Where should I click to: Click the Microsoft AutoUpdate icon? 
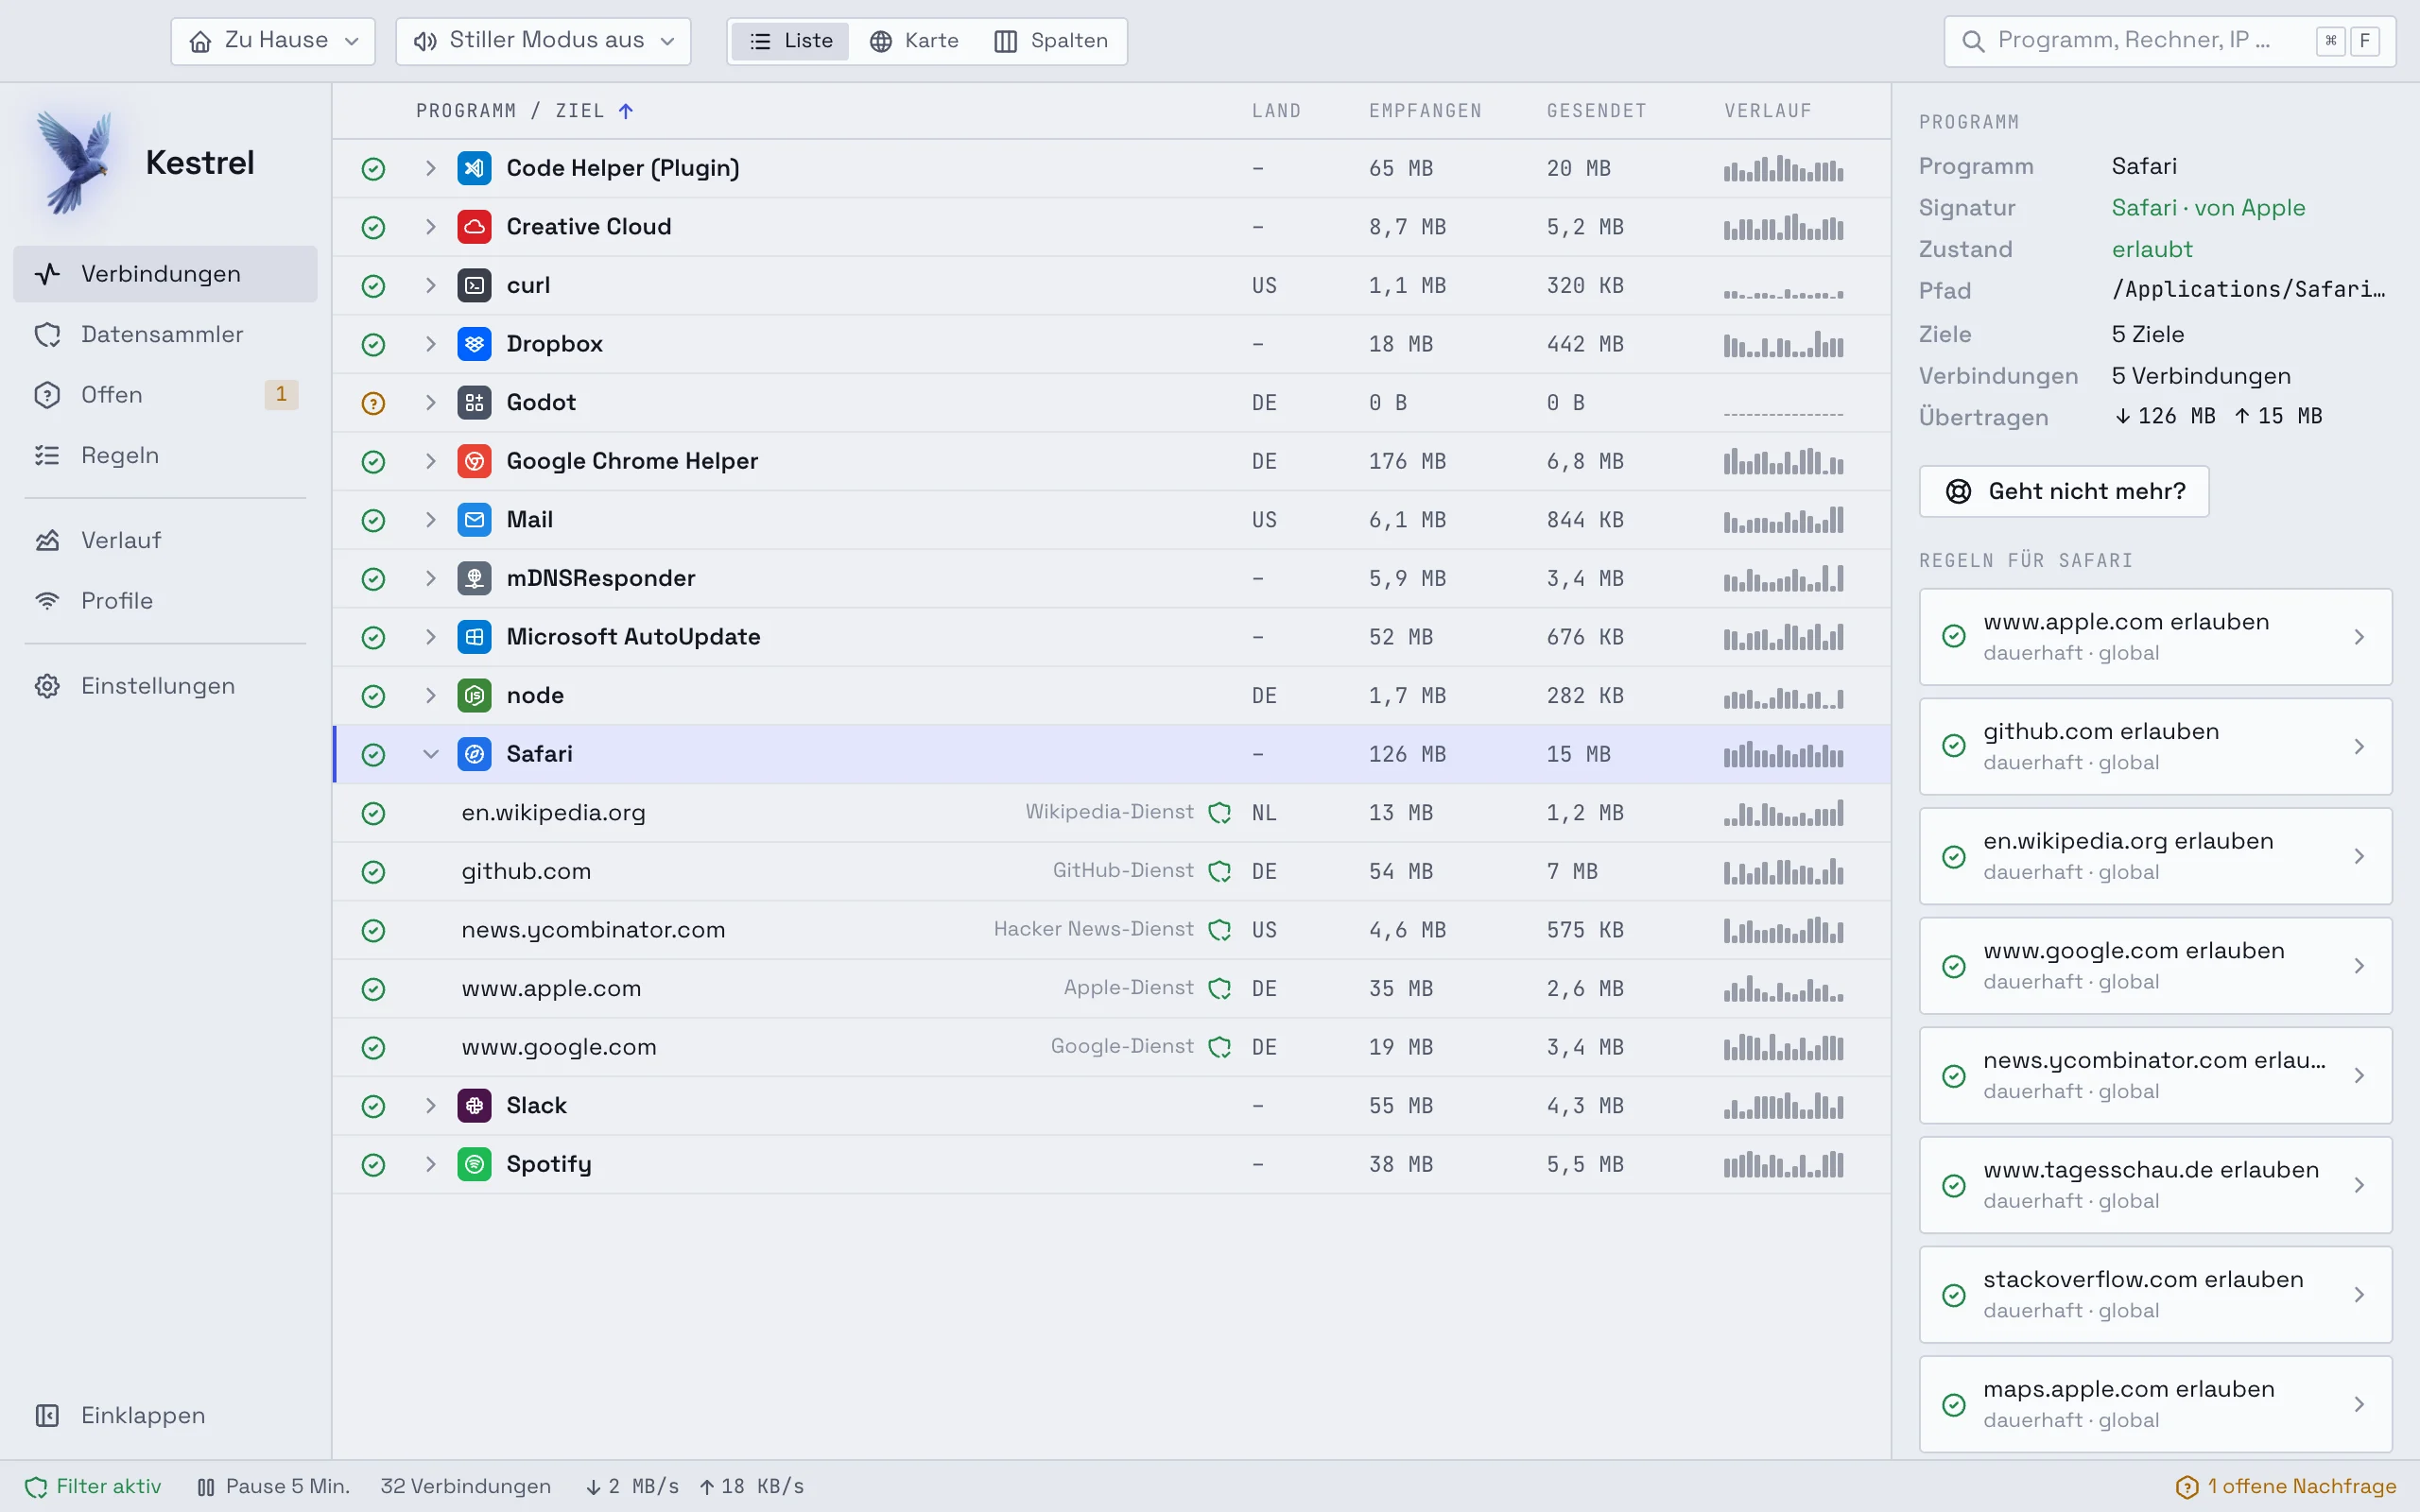[x=474, y=637]
